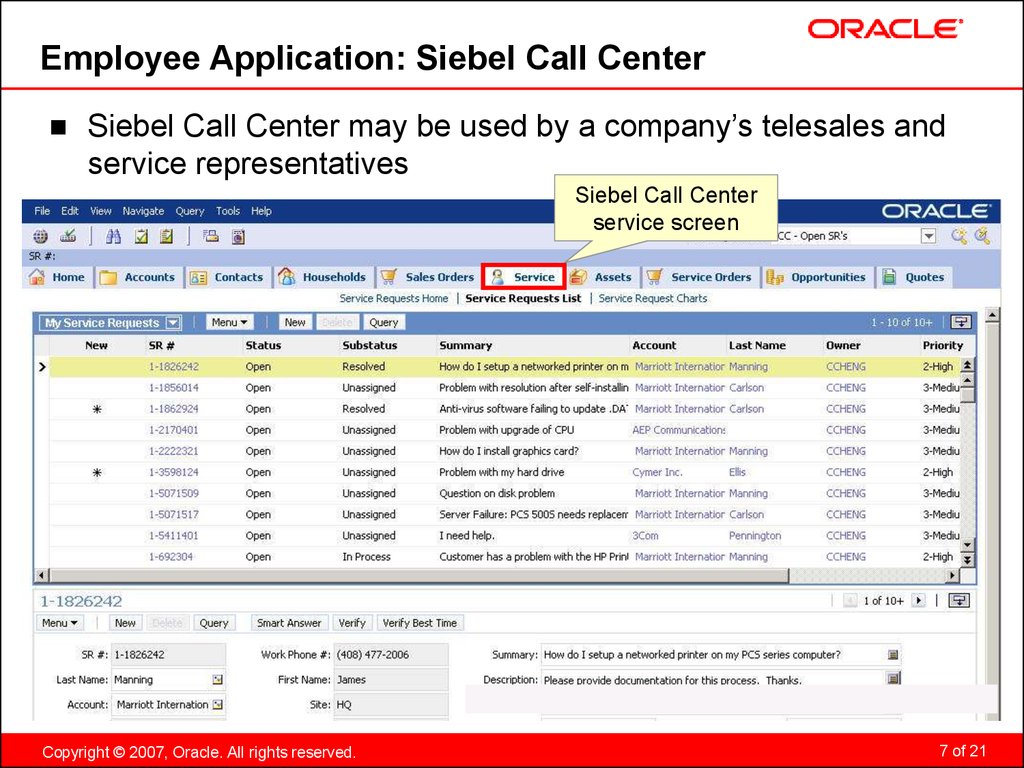
Task: Click the cart icon on Service Orders tab
Action: pos(654,277)
